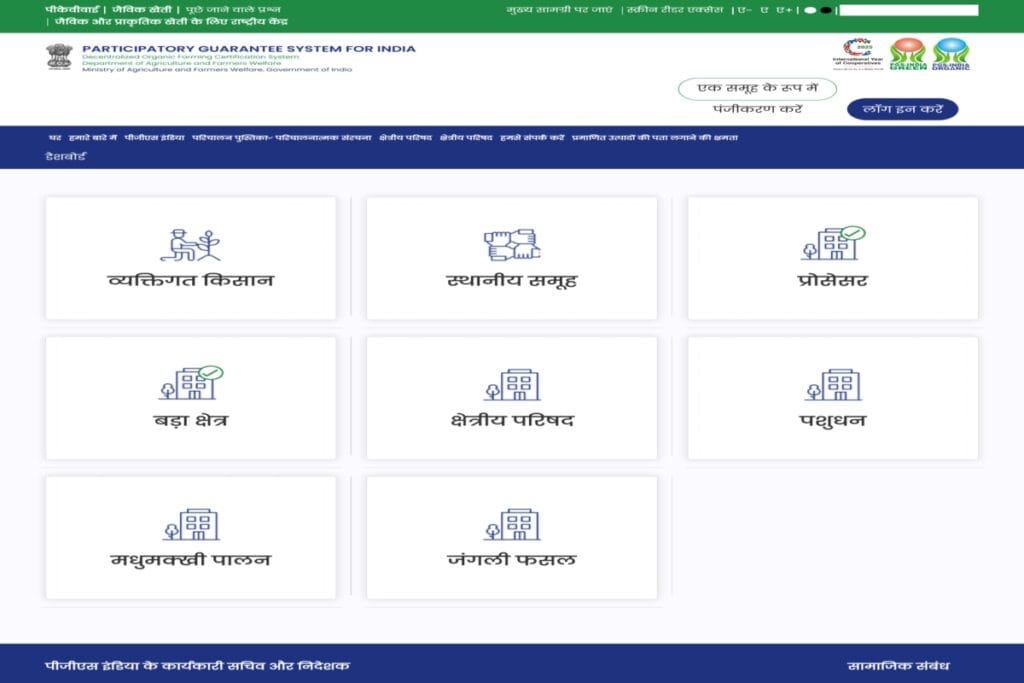The image size is (1024, 683).
Task: Go to the डैशबोर्ड menu item
Action: (66, 156)
